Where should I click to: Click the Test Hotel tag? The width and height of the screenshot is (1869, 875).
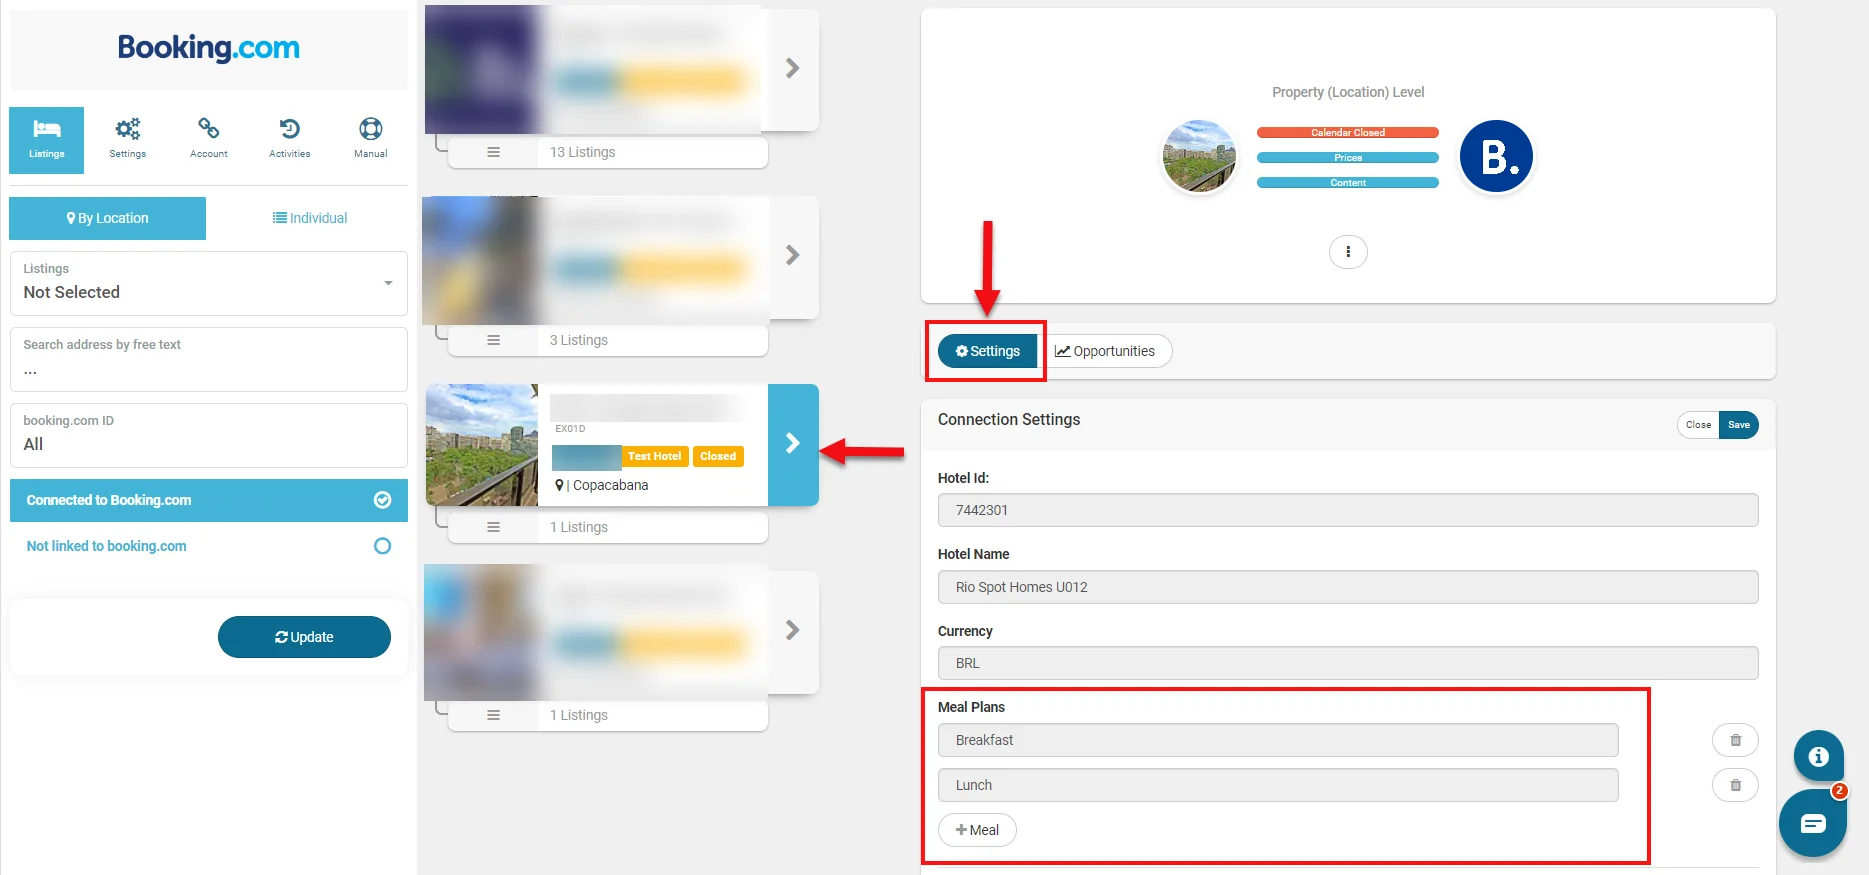pos(655,456)
